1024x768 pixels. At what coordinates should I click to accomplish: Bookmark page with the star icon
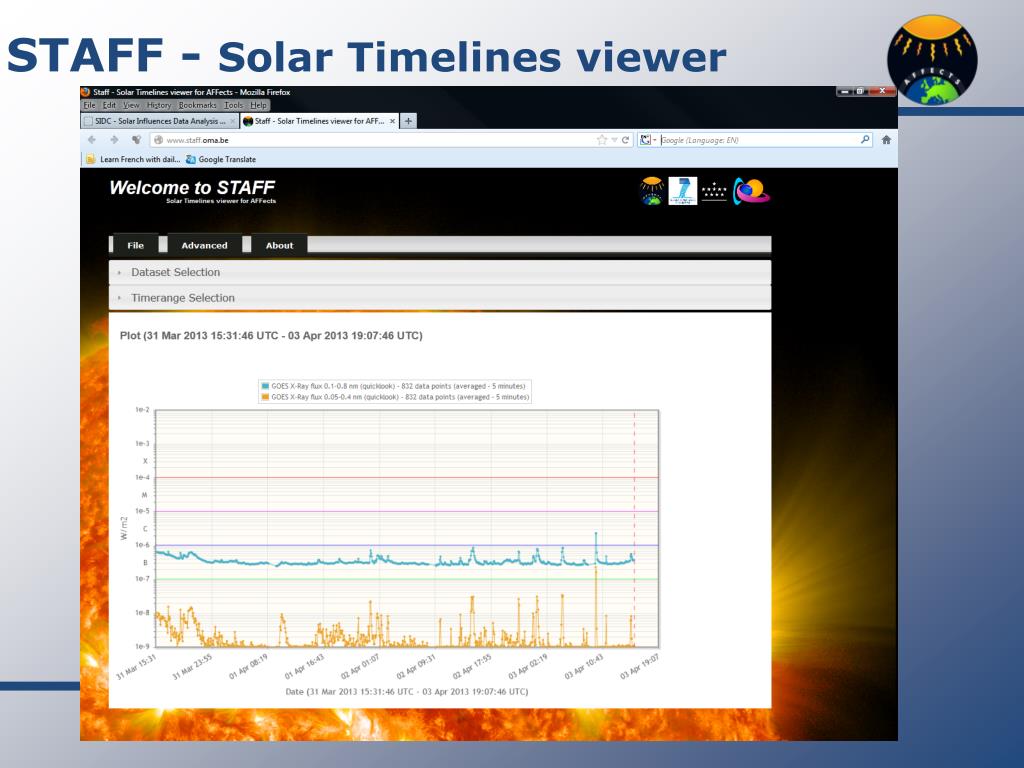[x=602, y=140]
